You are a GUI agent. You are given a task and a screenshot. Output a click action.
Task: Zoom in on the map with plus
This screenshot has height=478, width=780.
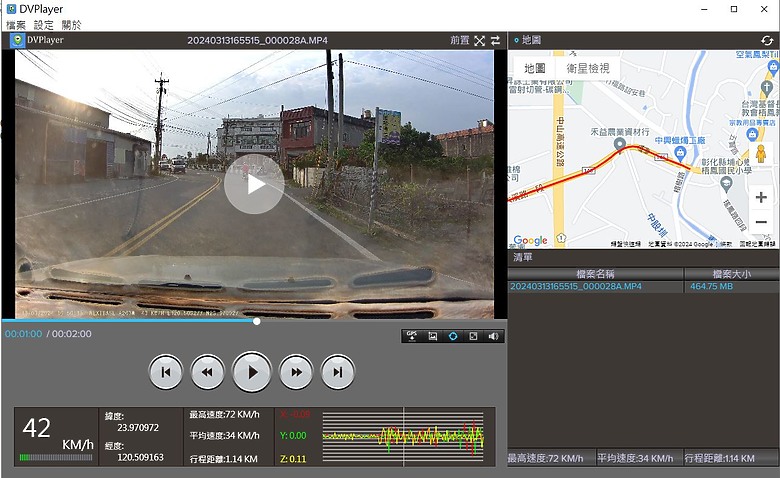(761, 197)
